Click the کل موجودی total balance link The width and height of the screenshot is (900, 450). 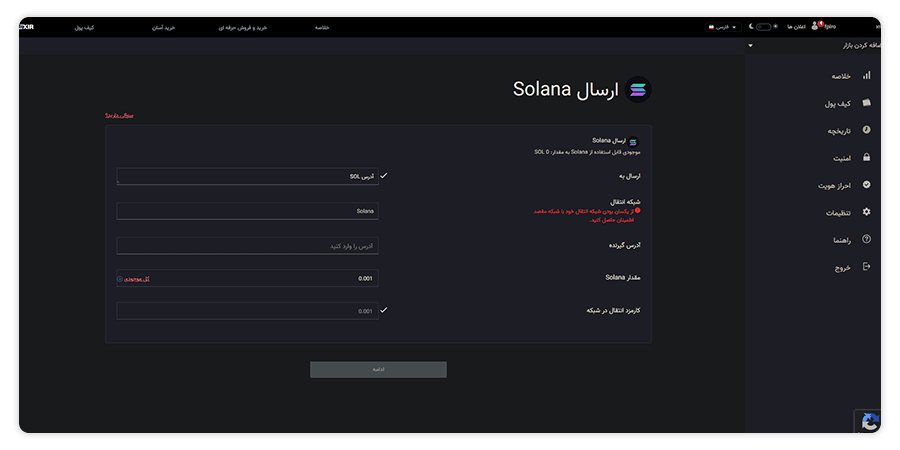138,279
